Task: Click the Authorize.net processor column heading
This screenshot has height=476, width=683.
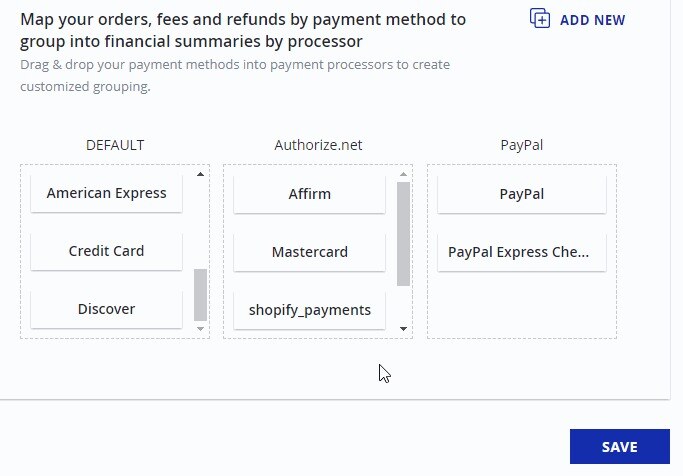Action: tap(318, 145)
